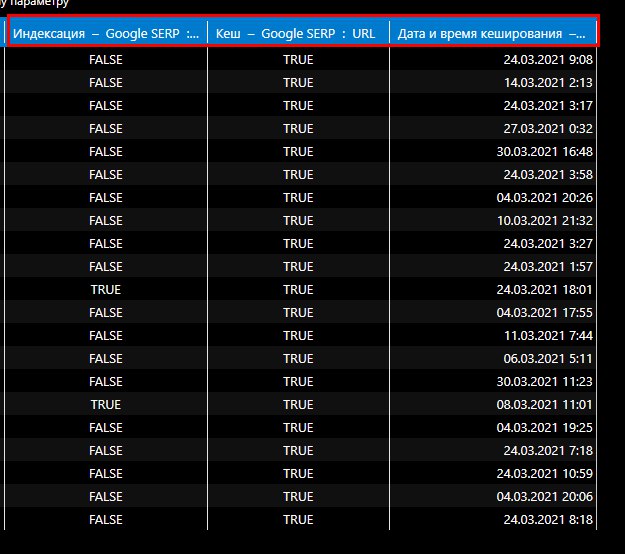Click Кеш TRUE in the 24.03.2021 10:59 row
Viewport: 625px width, 554px height.
coord(298,473)
